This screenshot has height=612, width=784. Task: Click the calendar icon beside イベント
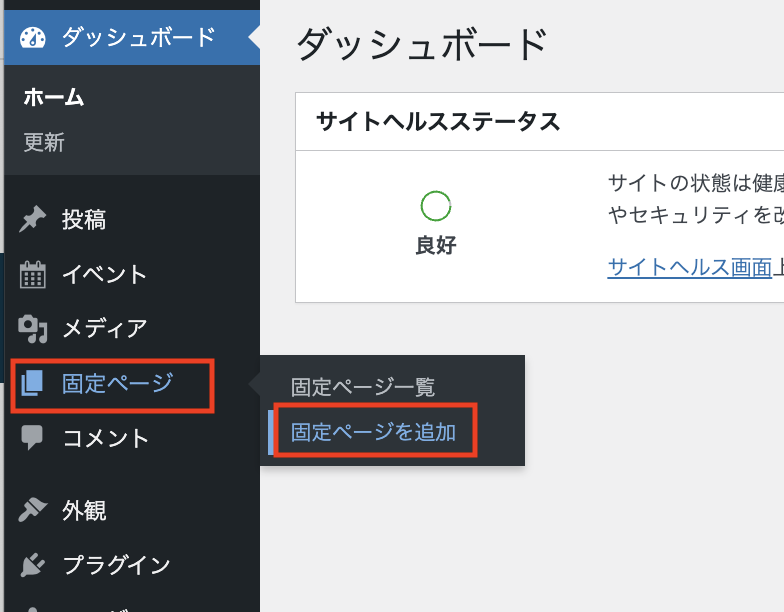click(x=33, y=275)
